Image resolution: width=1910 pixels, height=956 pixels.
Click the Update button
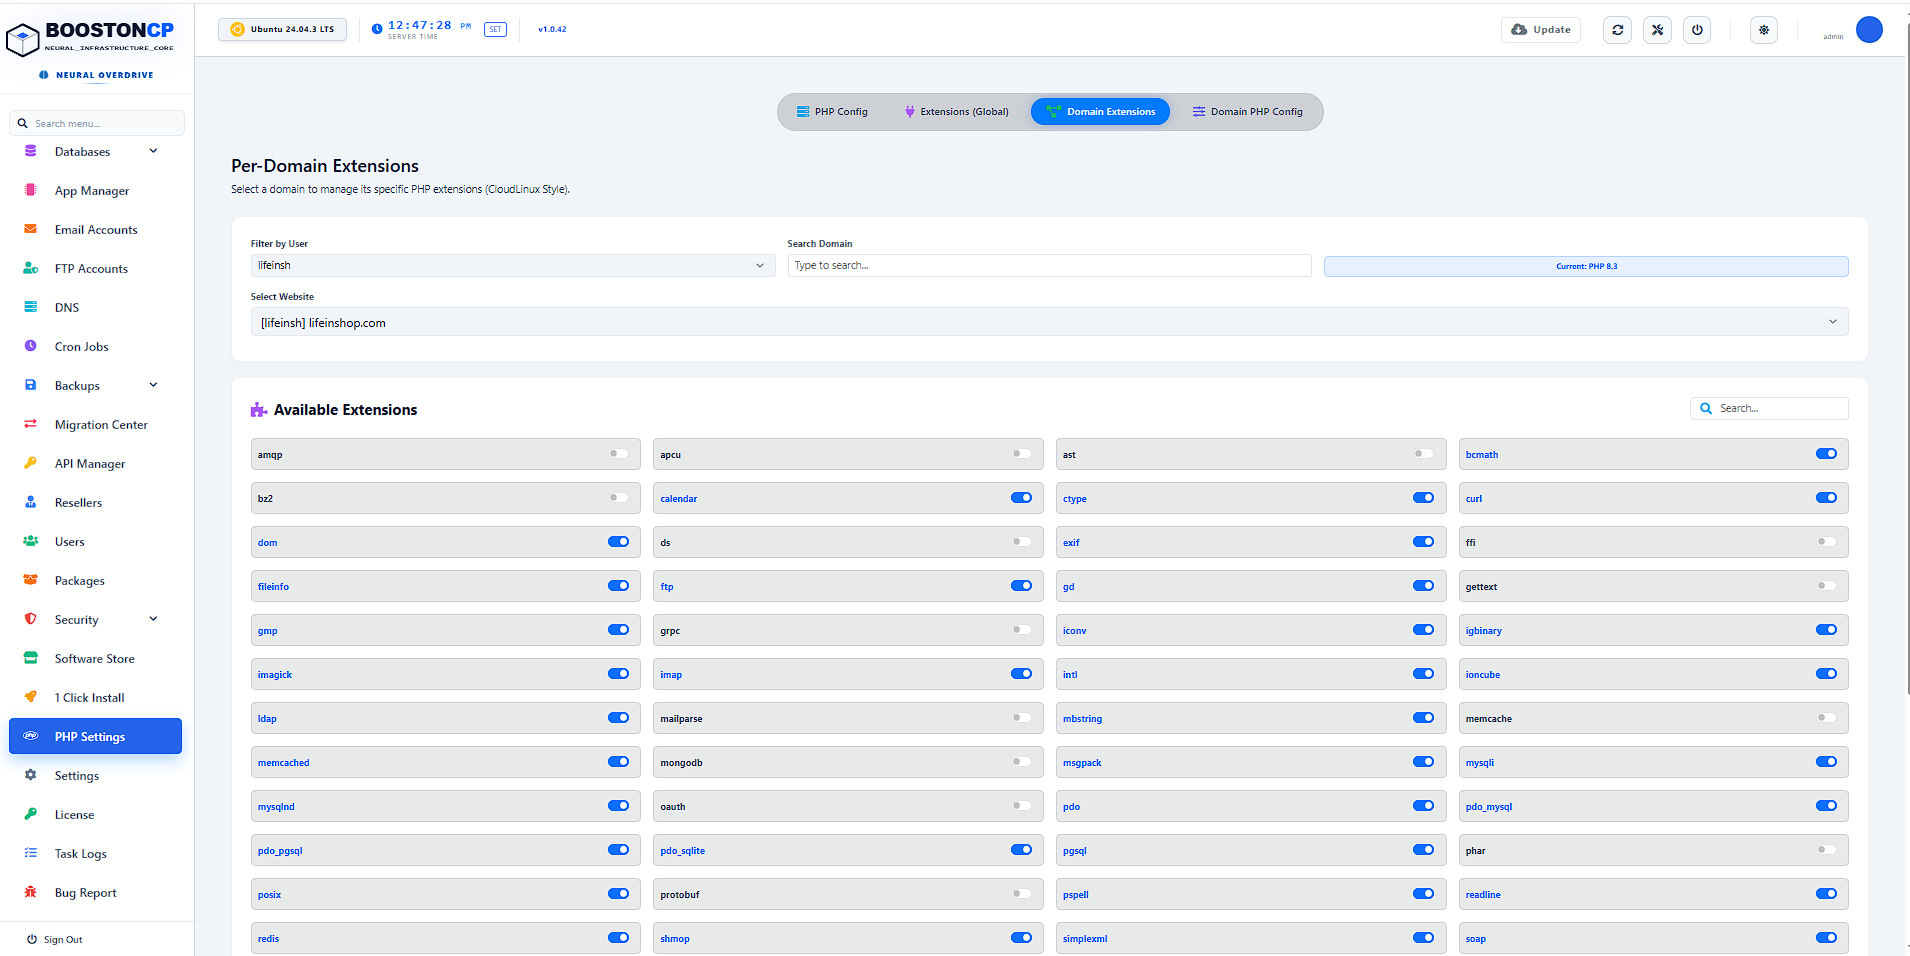(x=1541, y=30)
